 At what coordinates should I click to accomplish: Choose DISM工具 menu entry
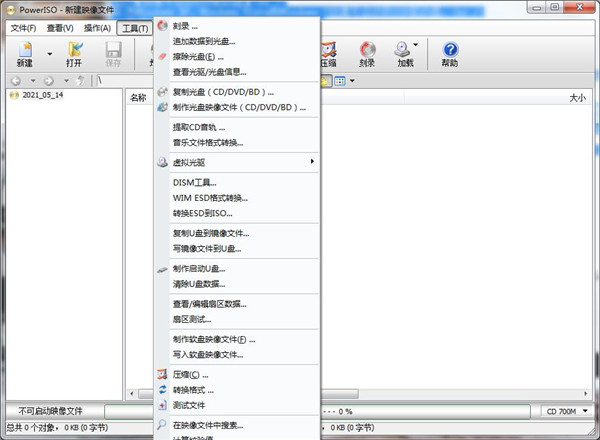237,183
